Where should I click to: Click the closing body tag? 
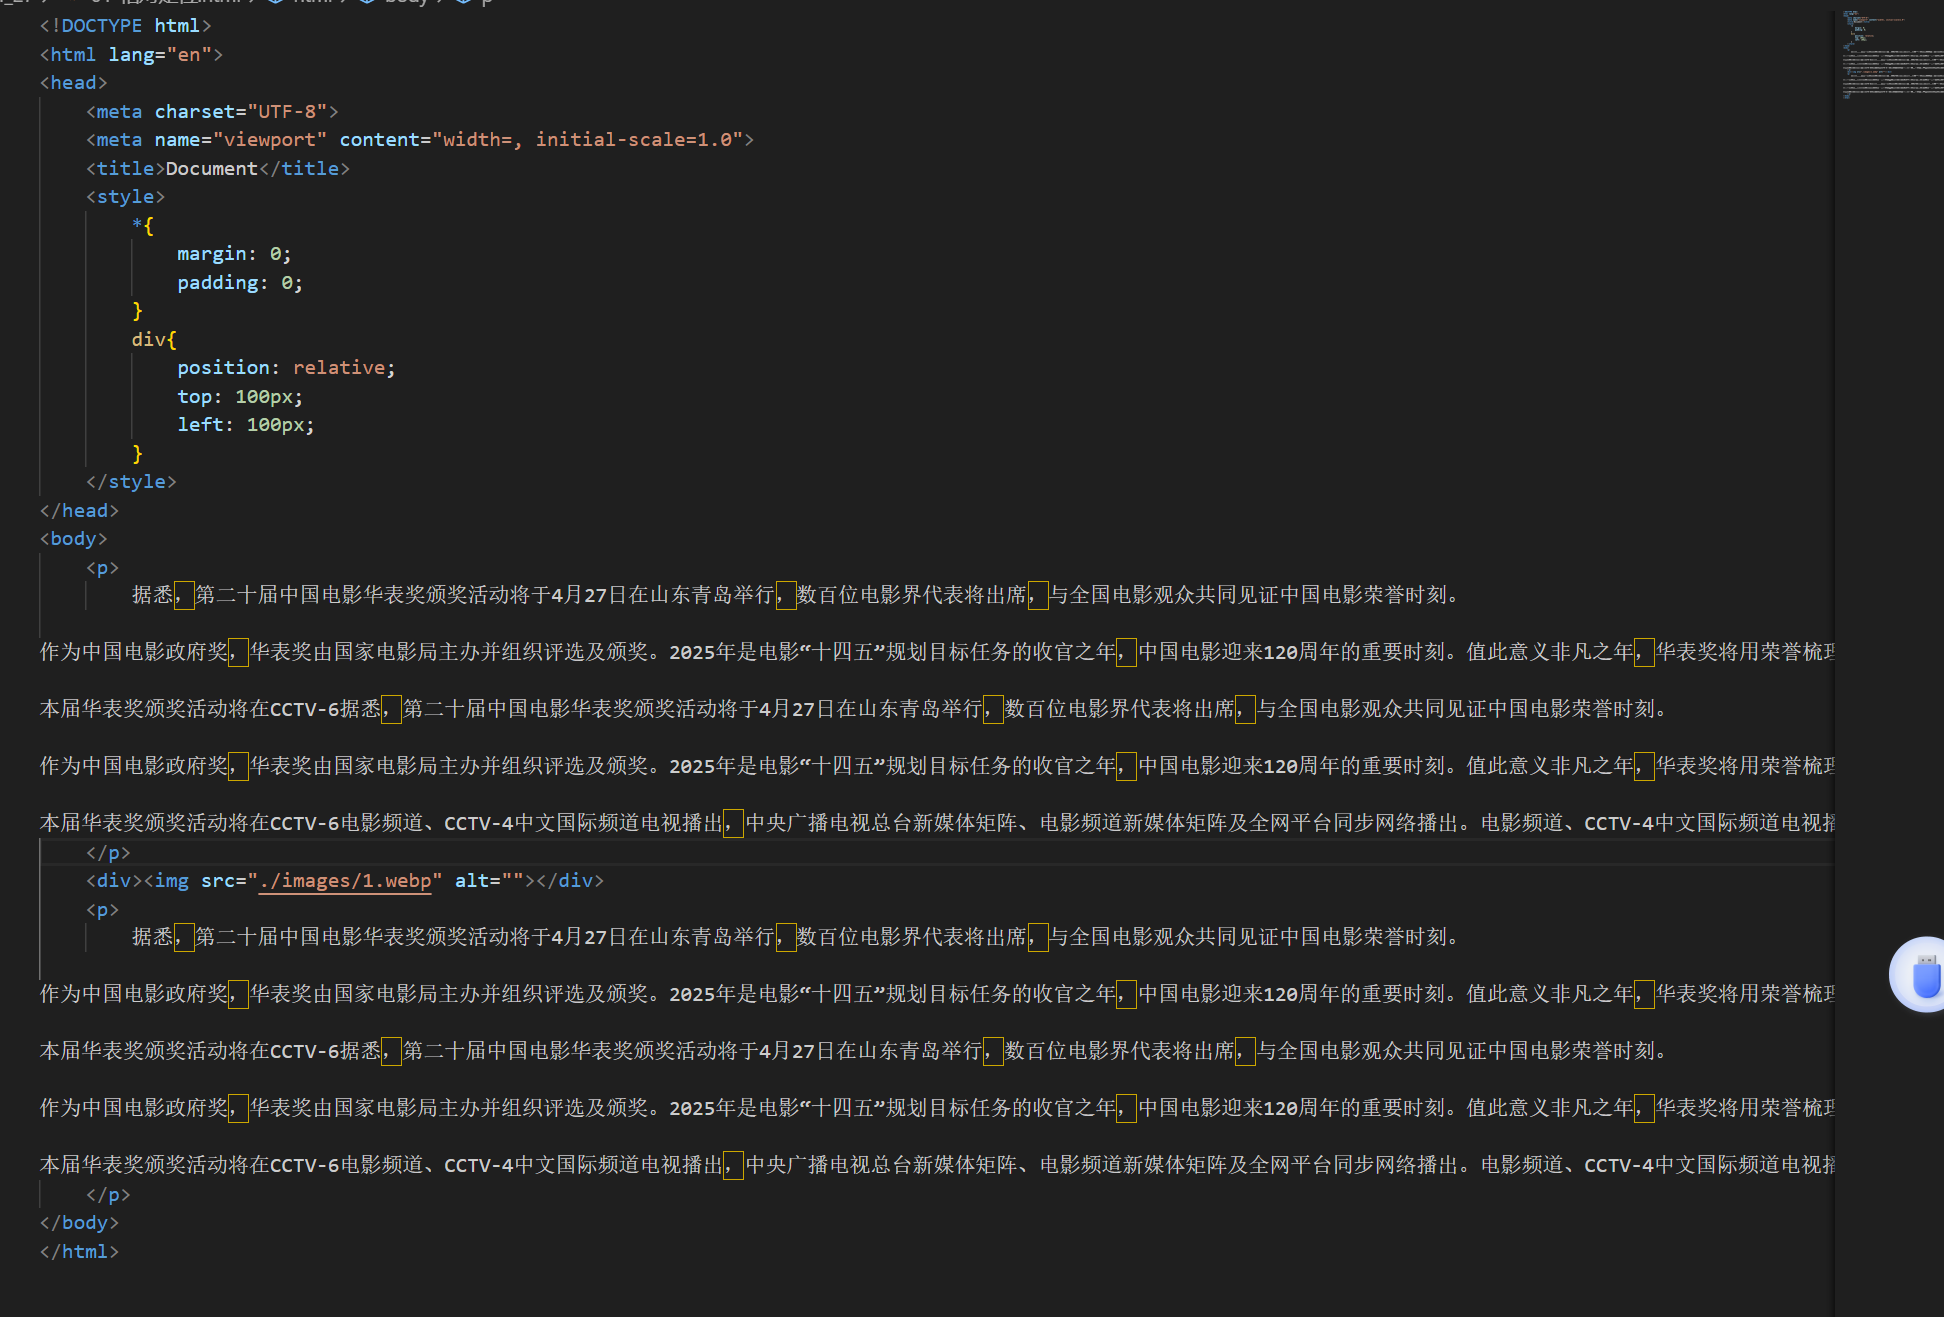[x=79, y=1223]
